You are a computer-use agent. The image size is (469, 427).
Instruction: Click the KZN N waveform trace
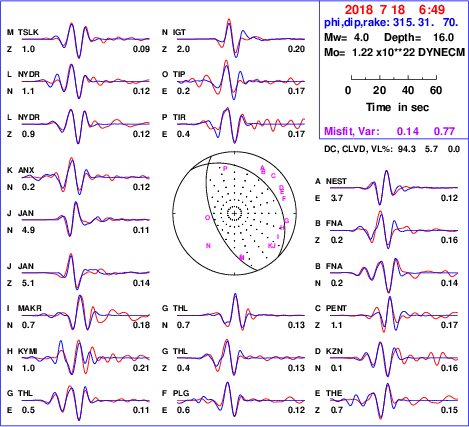[394, 359]
